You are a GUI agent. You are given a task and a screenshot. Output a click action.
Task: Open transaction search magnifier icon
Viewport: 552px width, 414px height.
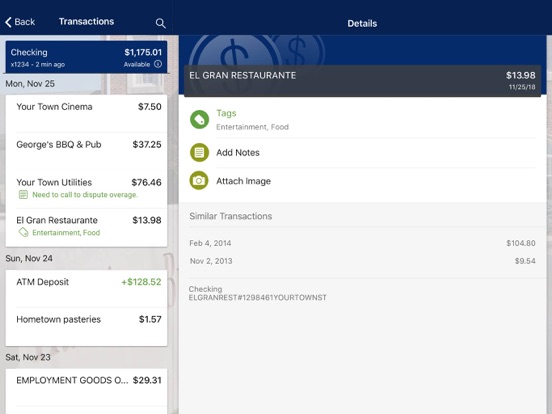tap(161, 23)
